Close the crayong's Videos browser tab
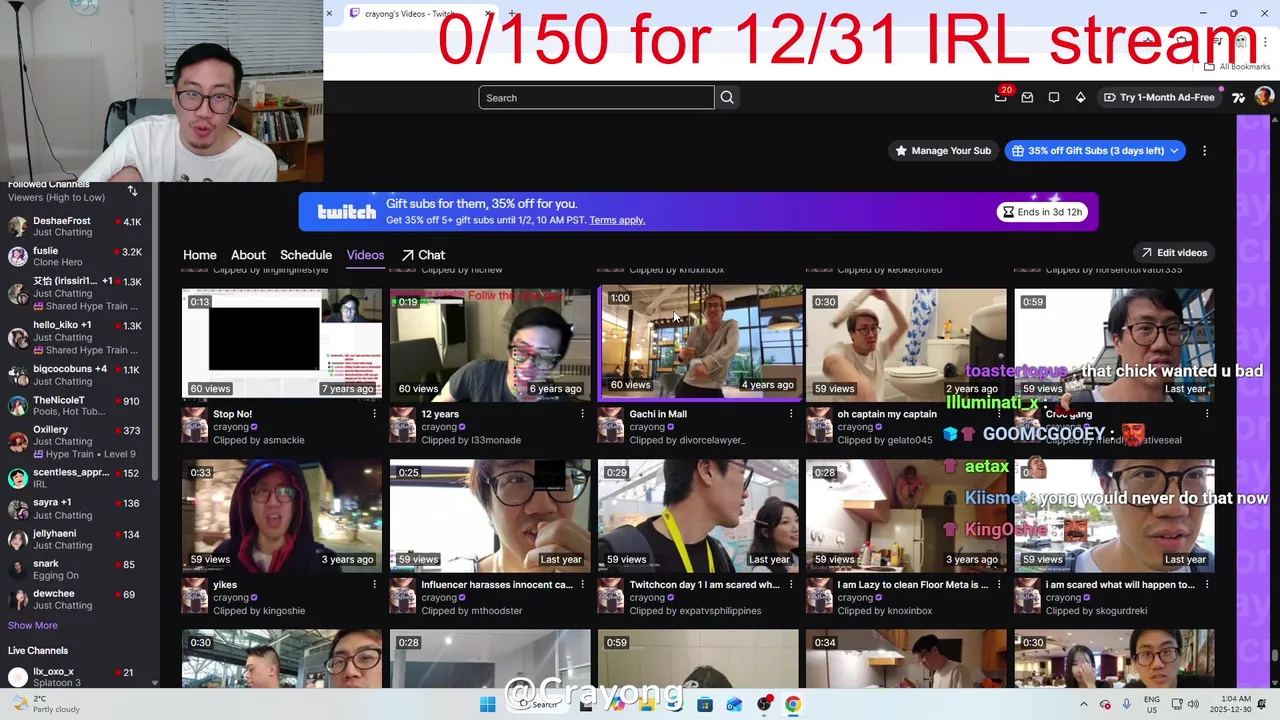The image size is (1280, 720). (488, 14)
